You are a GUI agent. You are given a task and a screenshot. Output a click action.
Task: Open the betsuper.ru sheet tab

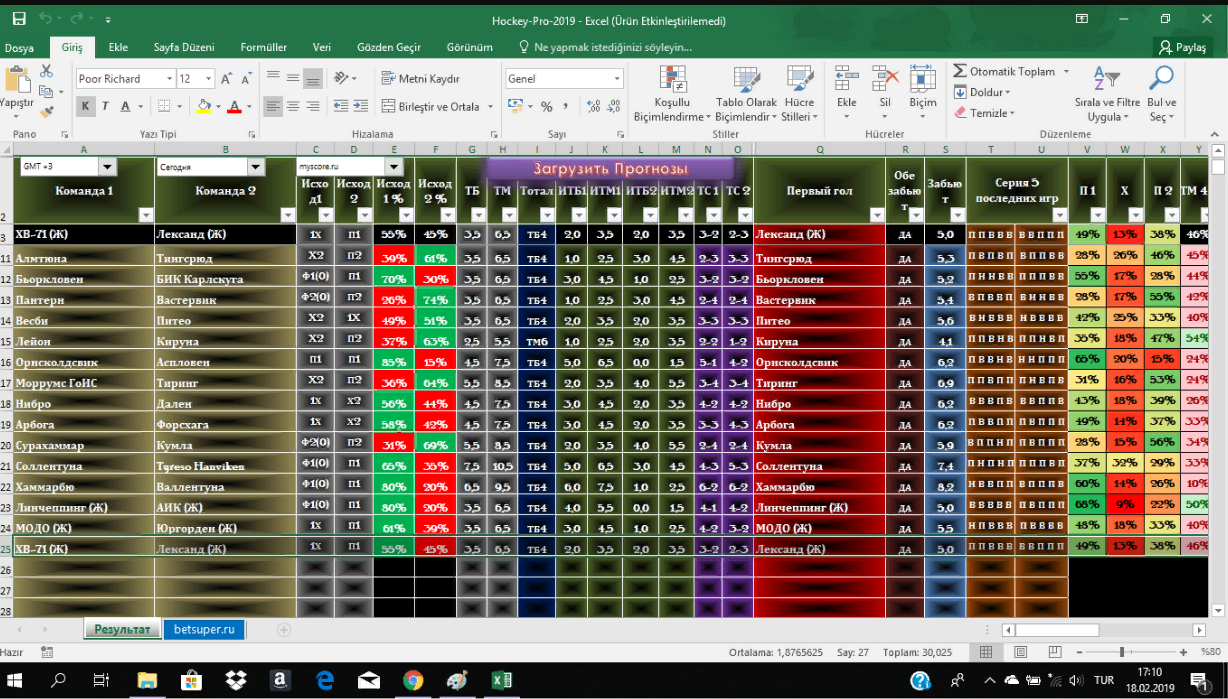pos(204,629)
